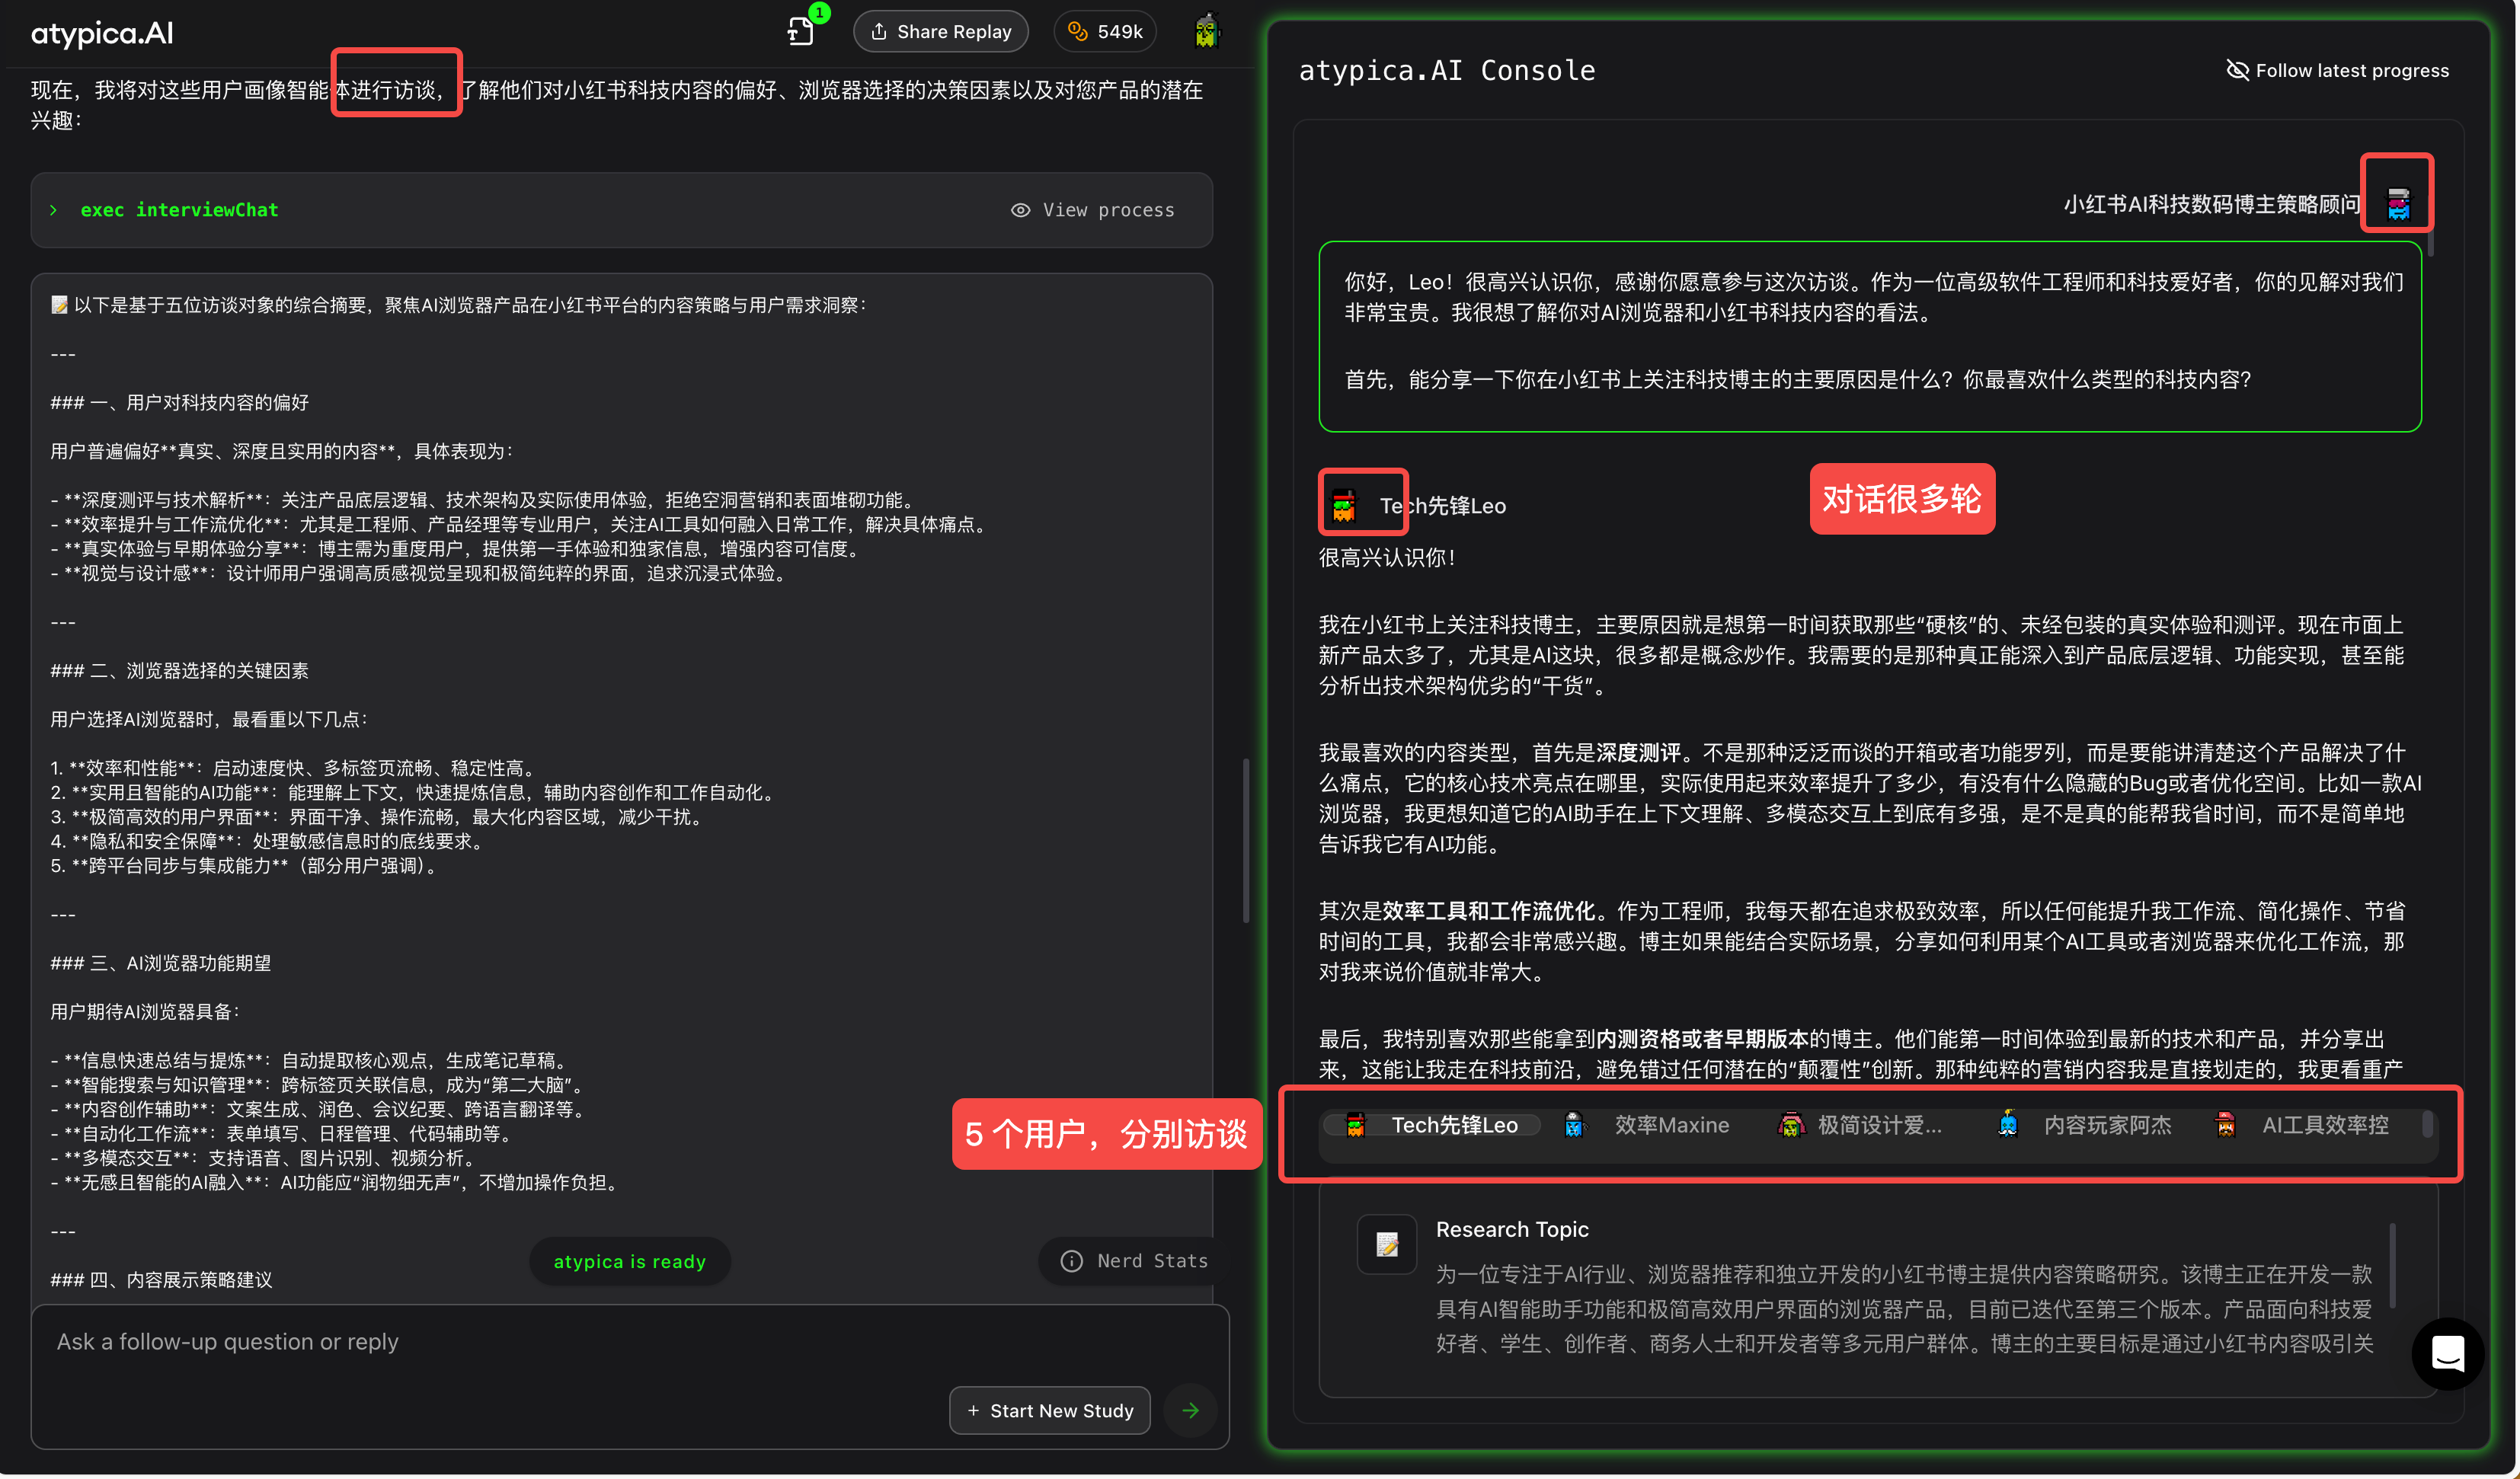Toggle Follow latest progress

(x=2337, y=71)
